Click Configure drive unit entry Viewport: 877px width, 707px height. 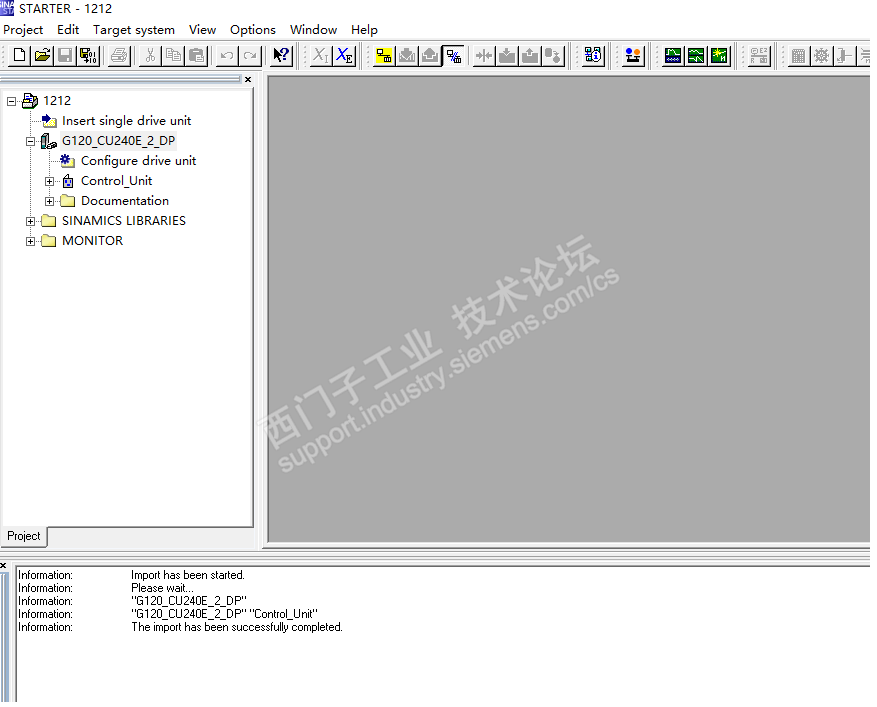point(139,161)
